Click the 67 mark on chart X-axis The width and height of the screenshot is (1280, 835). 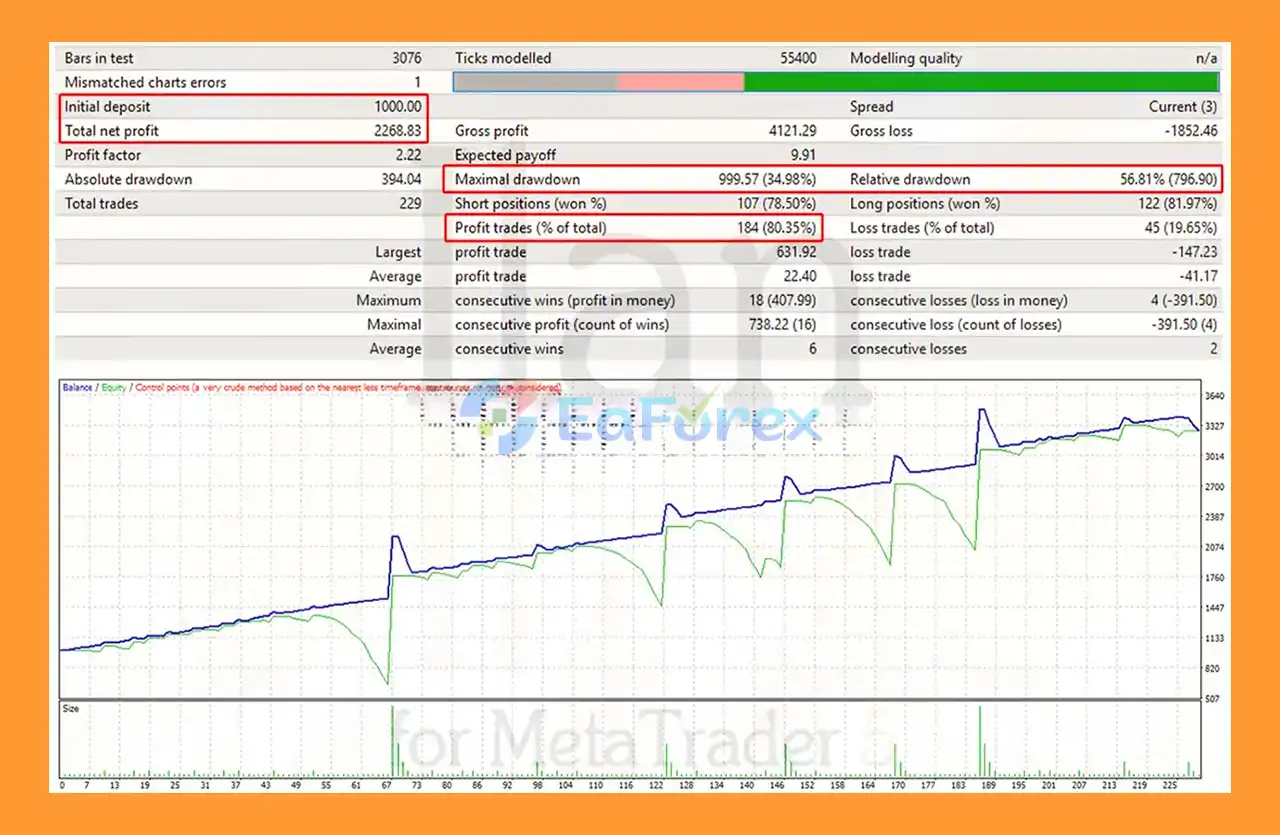(387, 786)
